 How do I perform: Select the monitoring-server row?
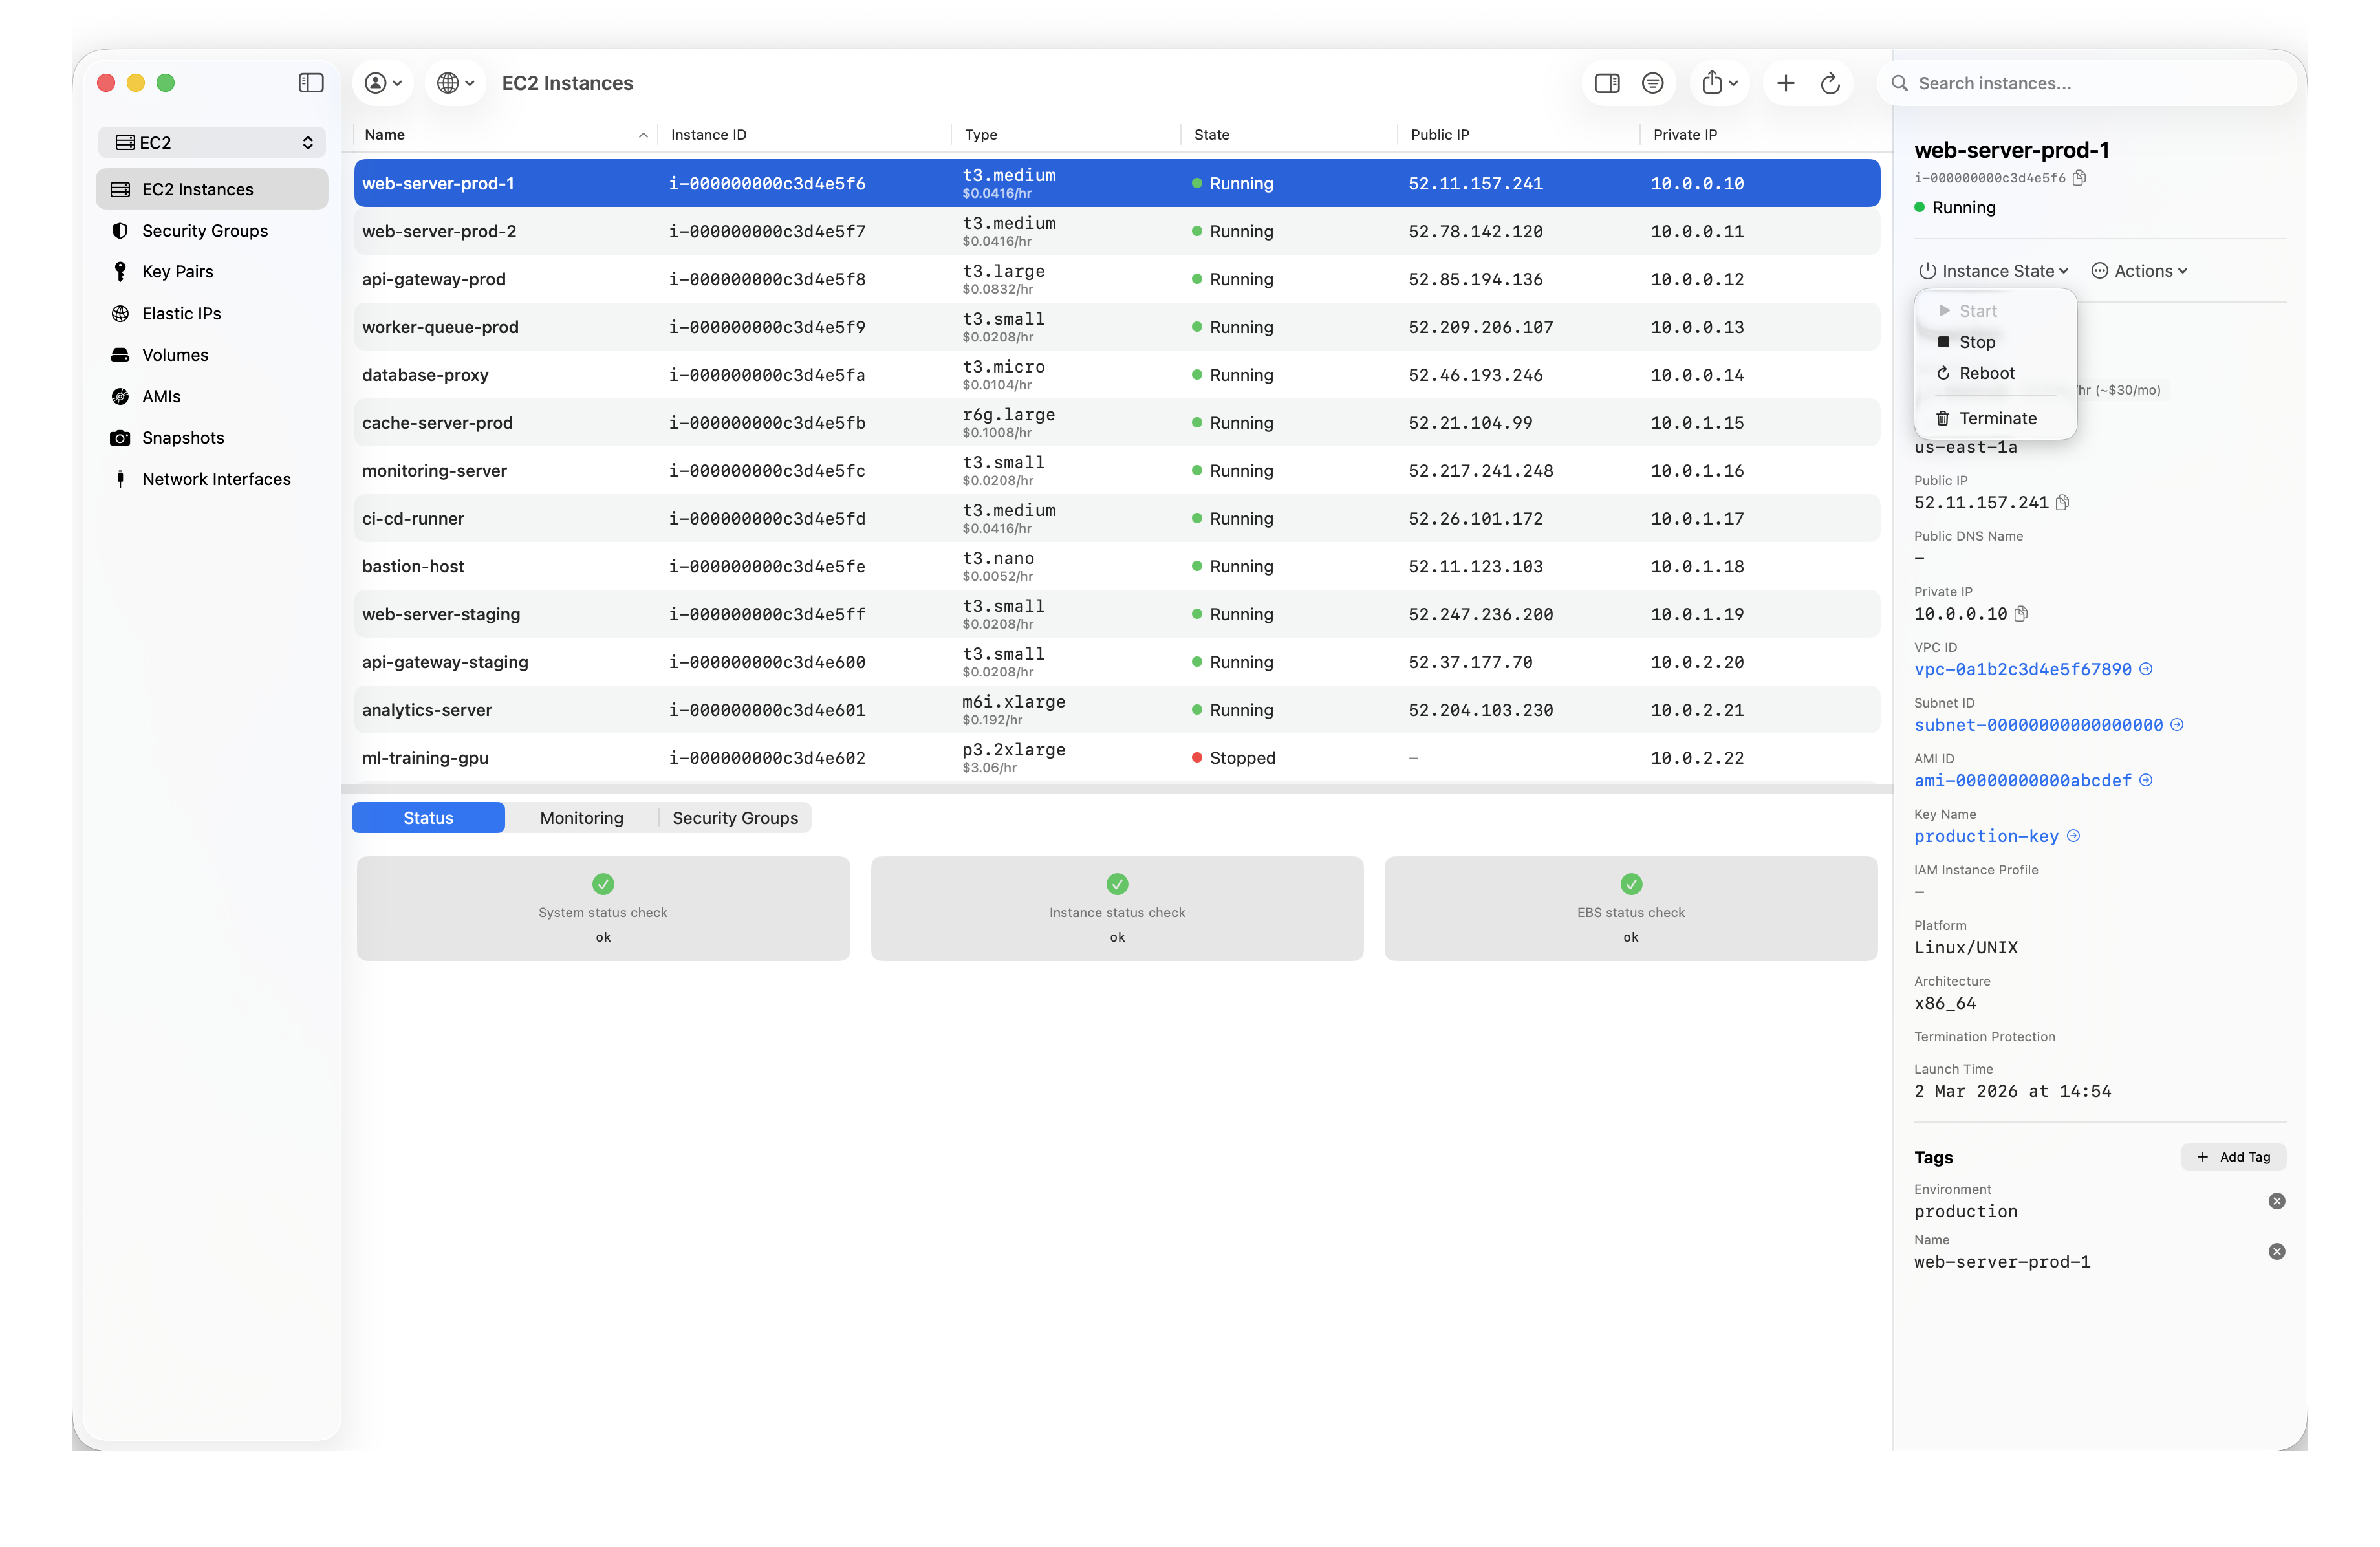(x=1117, y=471)
